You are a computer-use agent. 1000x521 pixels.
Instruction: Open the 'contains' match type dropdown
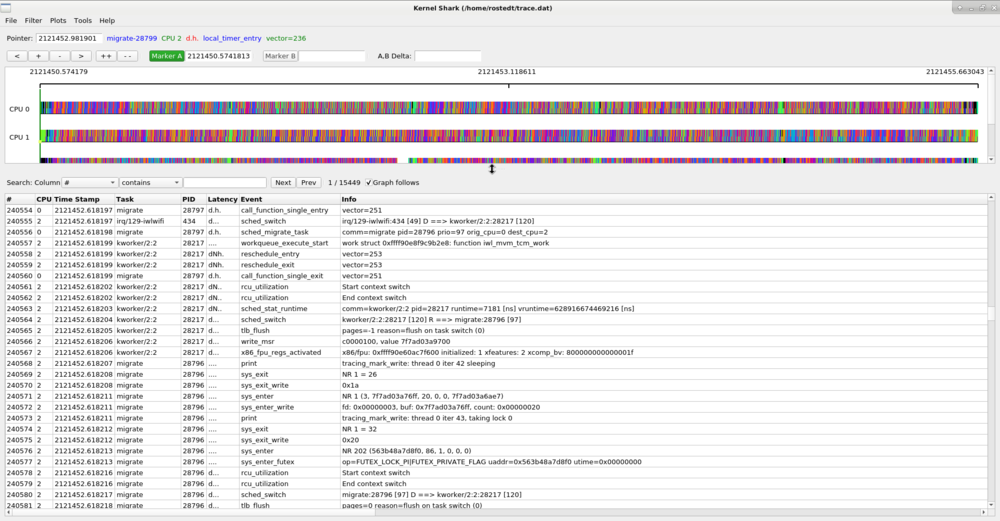coord(151,182)
